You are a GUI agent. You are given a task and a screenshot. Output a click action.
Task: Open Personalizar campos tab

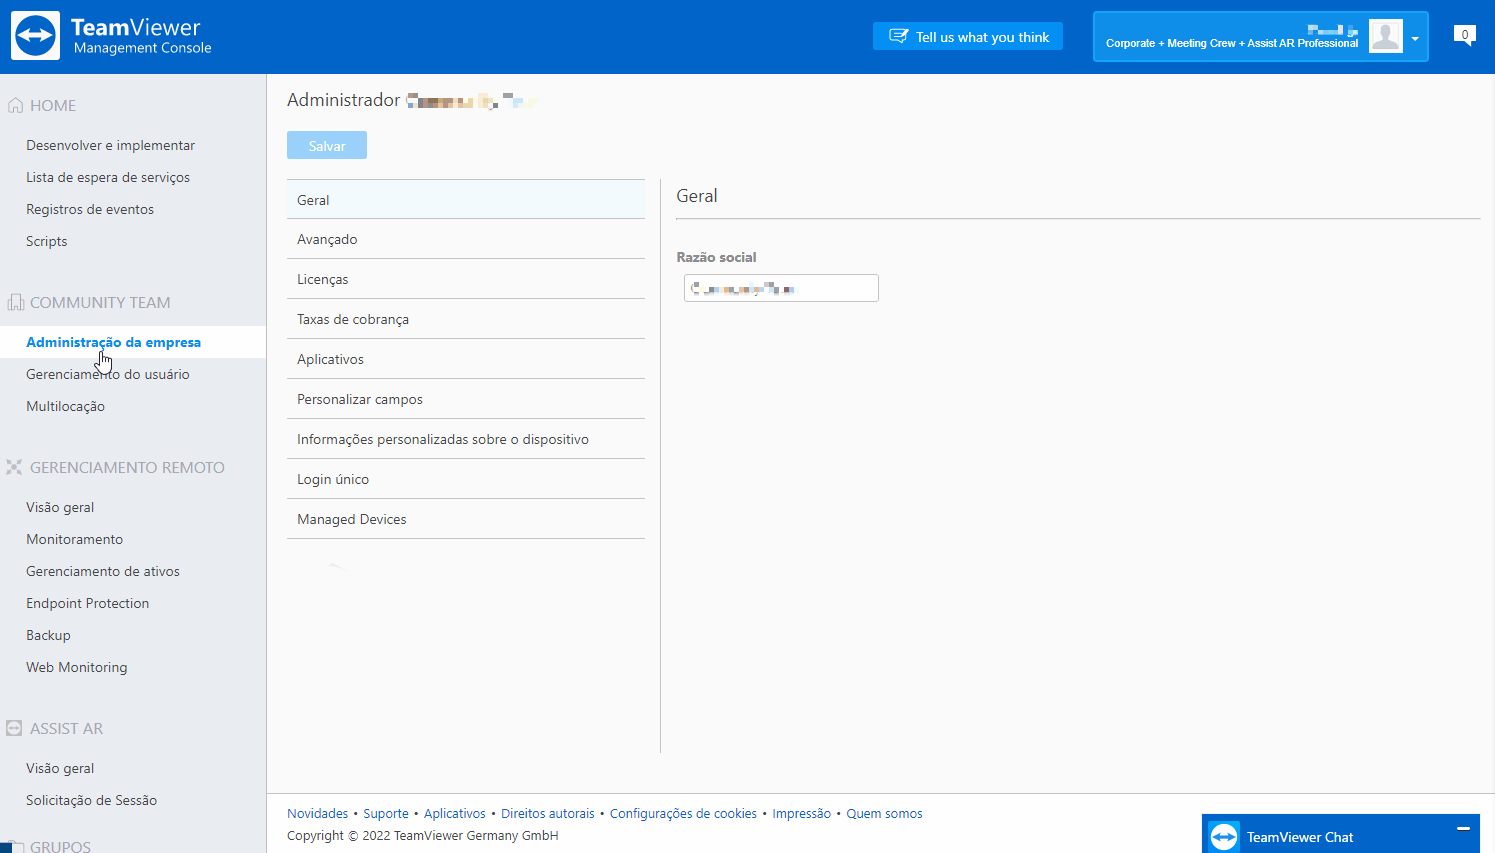click(x=466, y=399)
